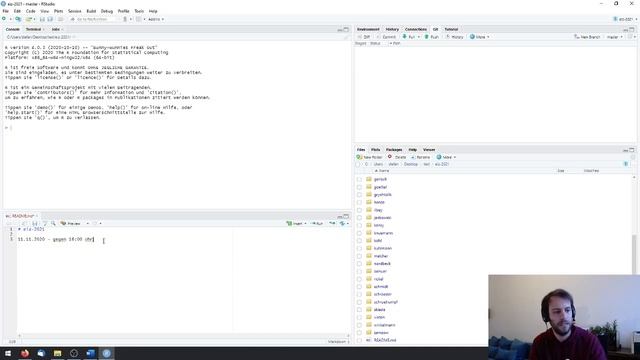Image resolution: width=640 pixels, height=360 pixels.
Task: Tick the checkbox for jankowski folder
Action: coord(359,218)
